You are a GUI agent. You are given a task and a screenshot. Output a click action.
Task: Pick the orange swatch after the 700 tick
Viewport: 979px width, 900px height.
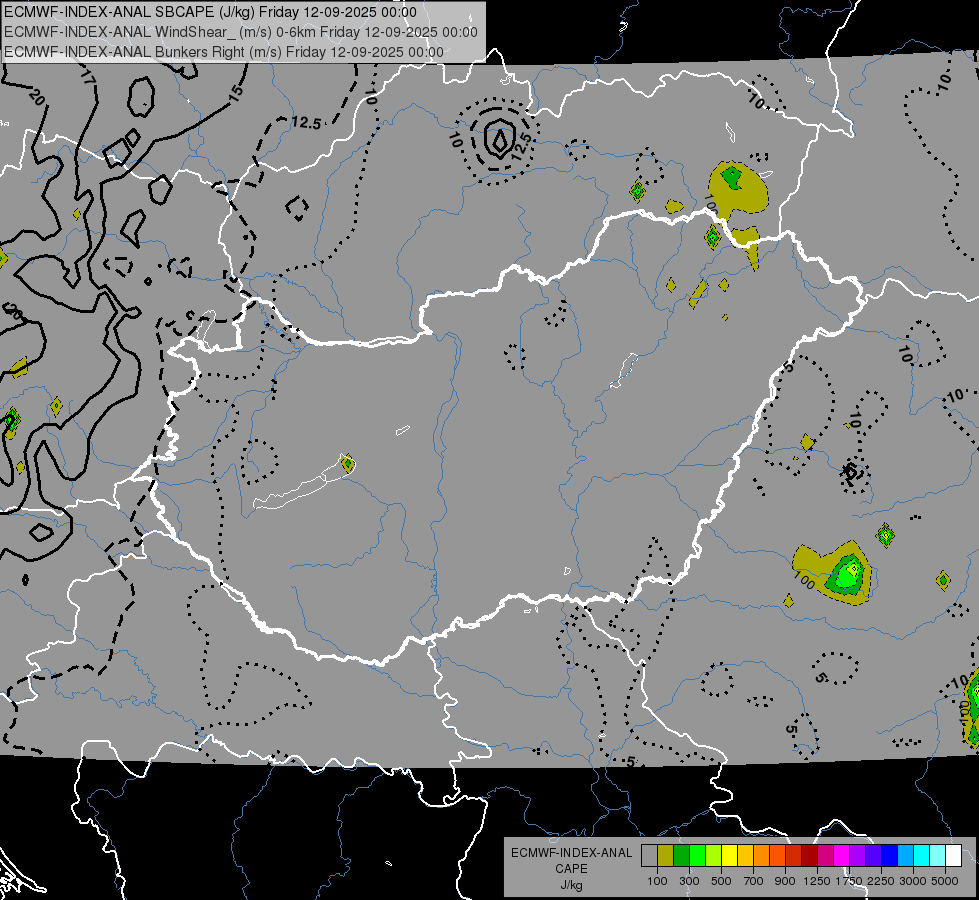point(761,855)
